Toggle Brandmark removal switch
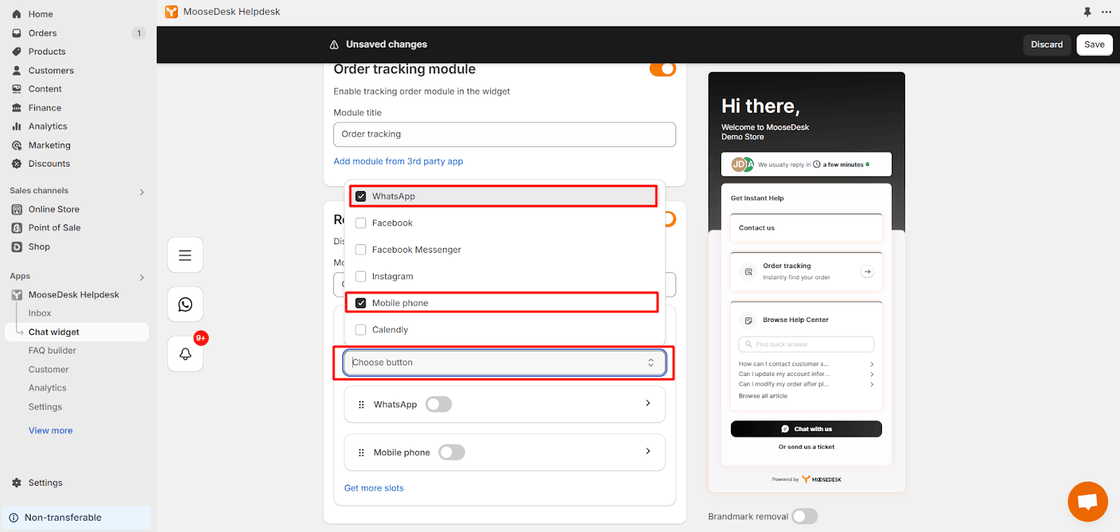1120x532 pixels. coord(804,516)
